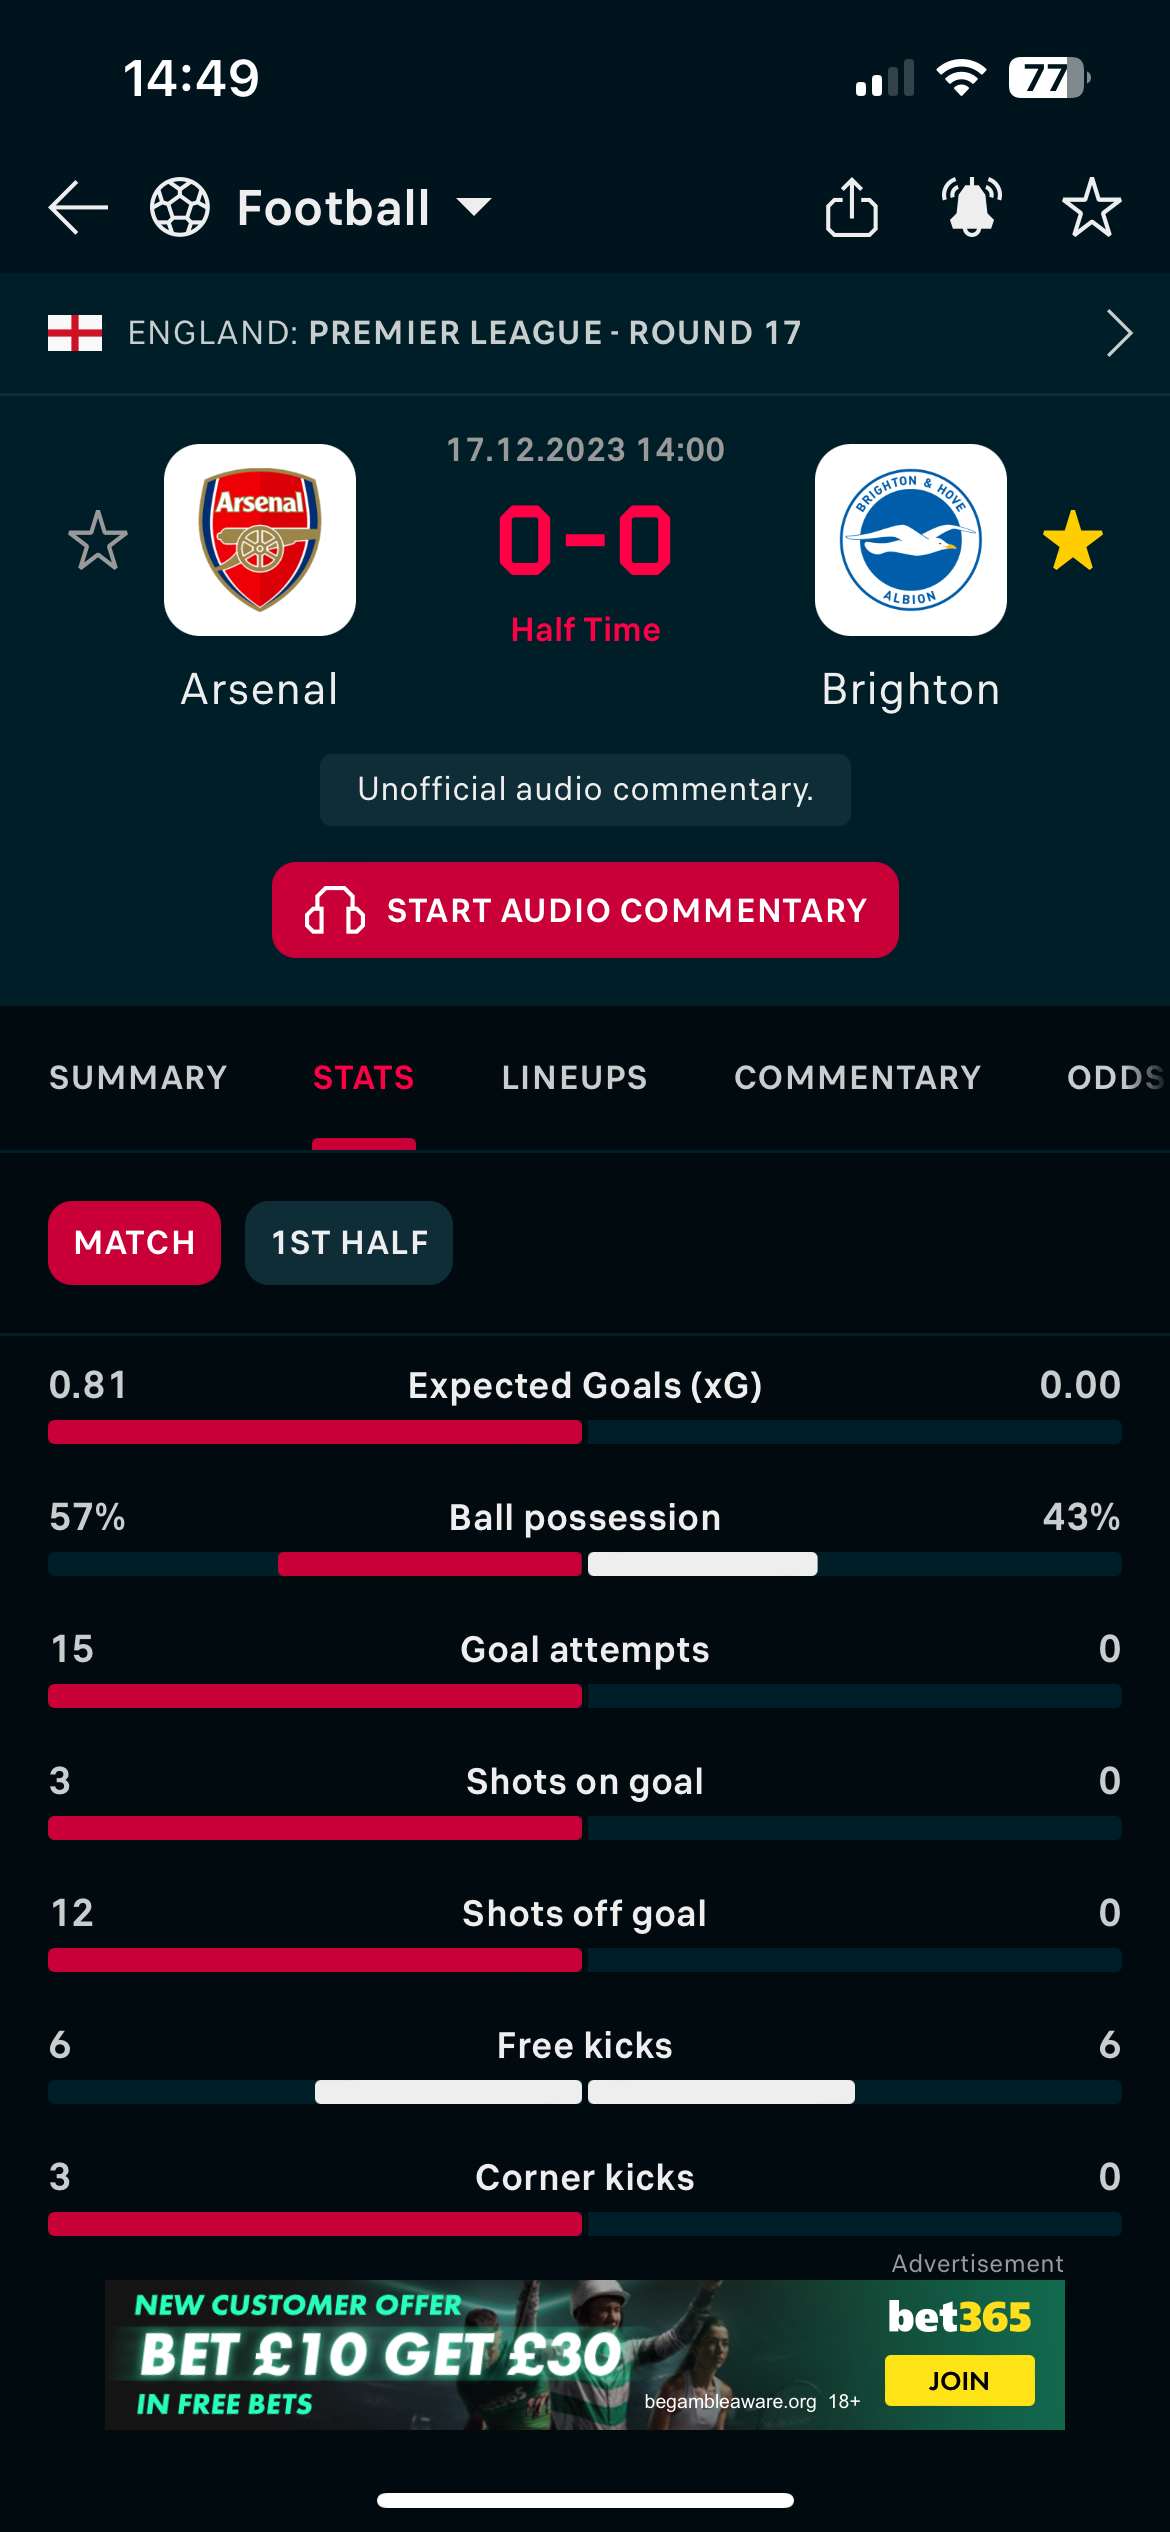
Task: Switch to the Lineups tab
Action: click(x=574, y=1077)
